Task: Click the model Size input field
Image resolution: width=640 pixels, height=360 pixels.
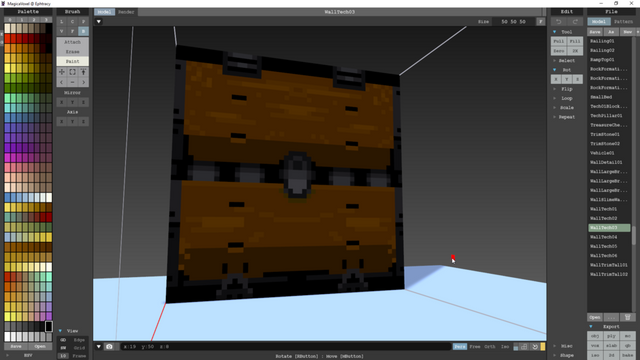Action: point(513,22)
